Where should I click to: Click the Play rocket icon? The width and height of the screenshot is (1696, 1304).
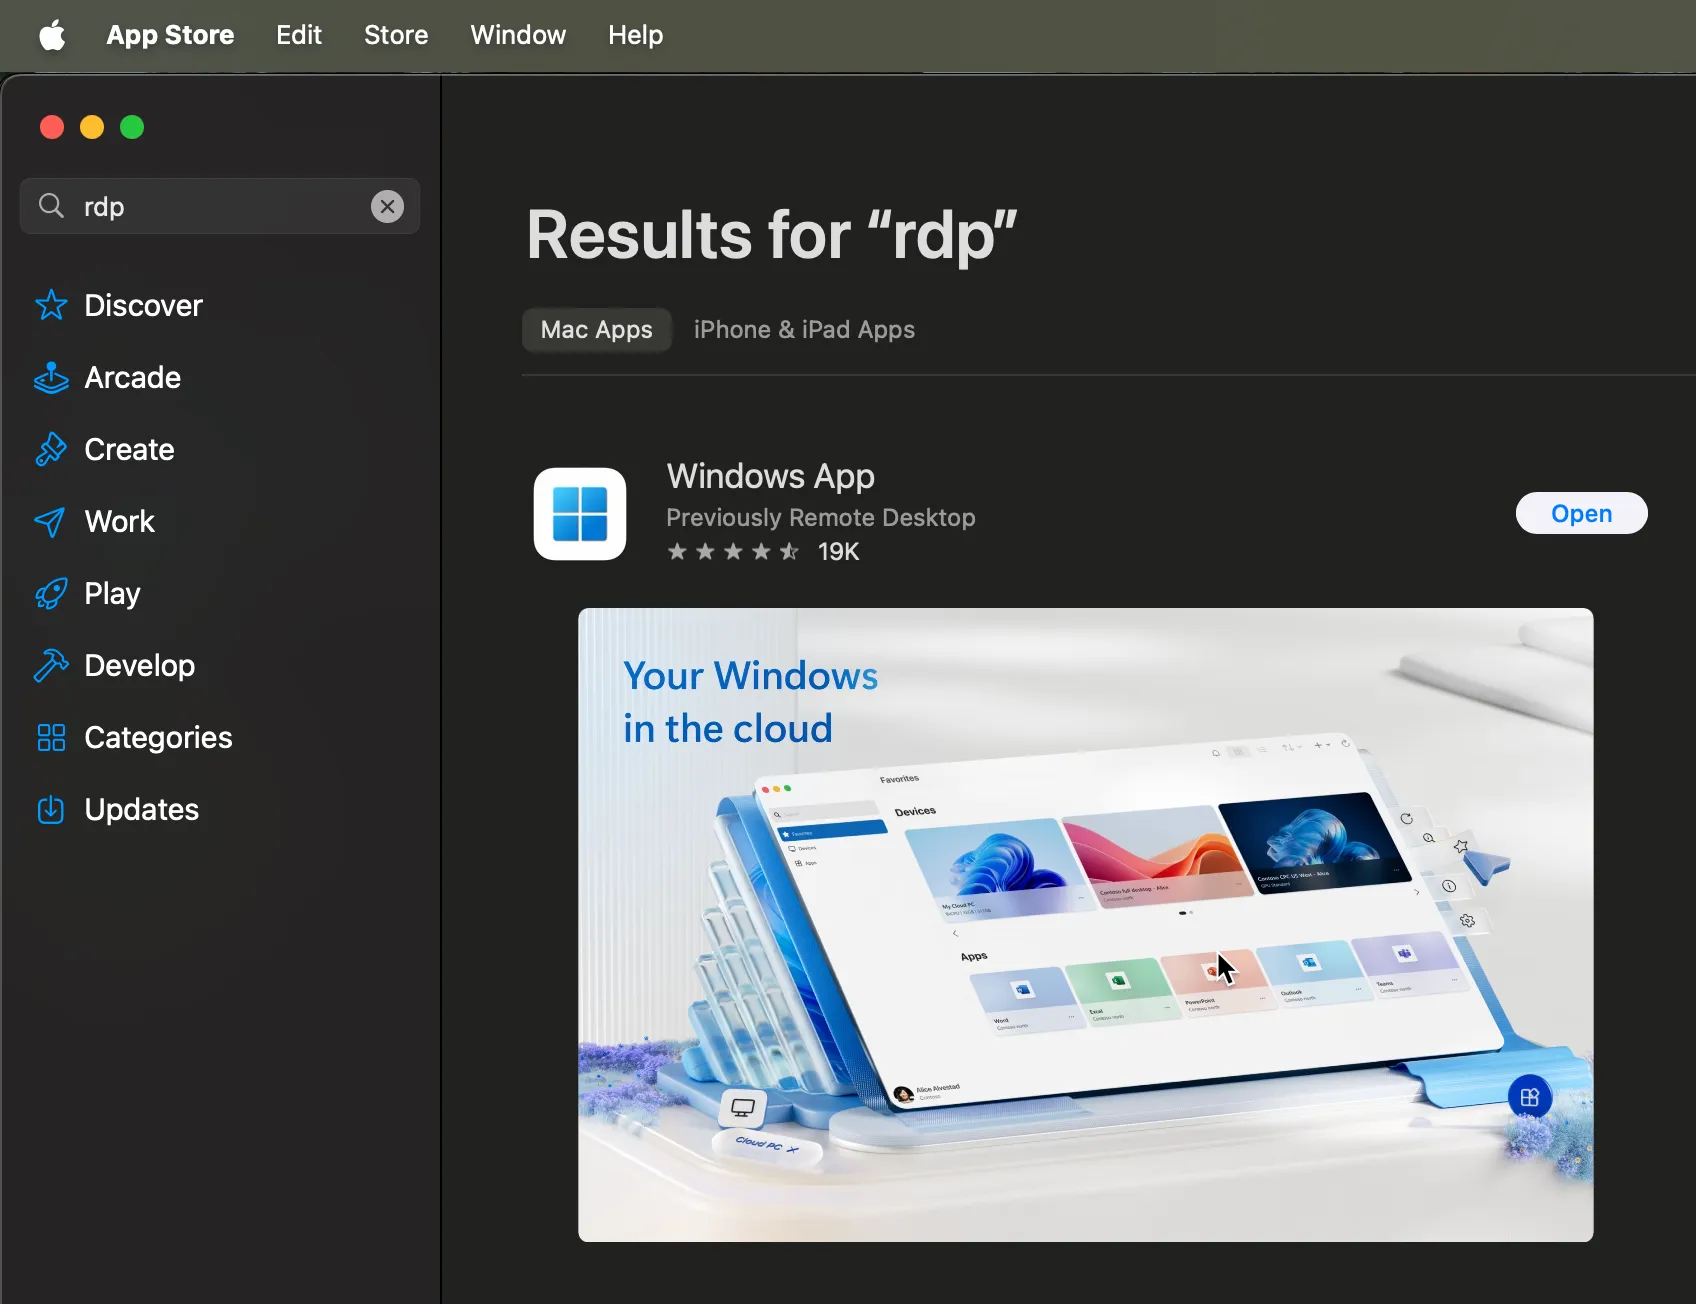click(51, 594)
